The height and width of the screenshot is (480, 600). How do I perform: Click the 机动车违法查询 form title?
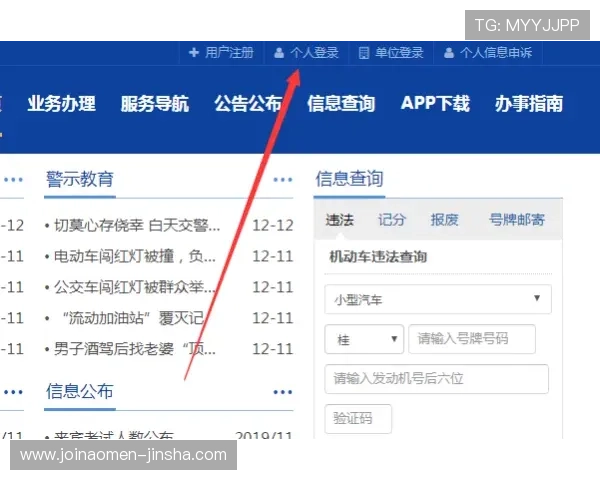pos(378,257)
